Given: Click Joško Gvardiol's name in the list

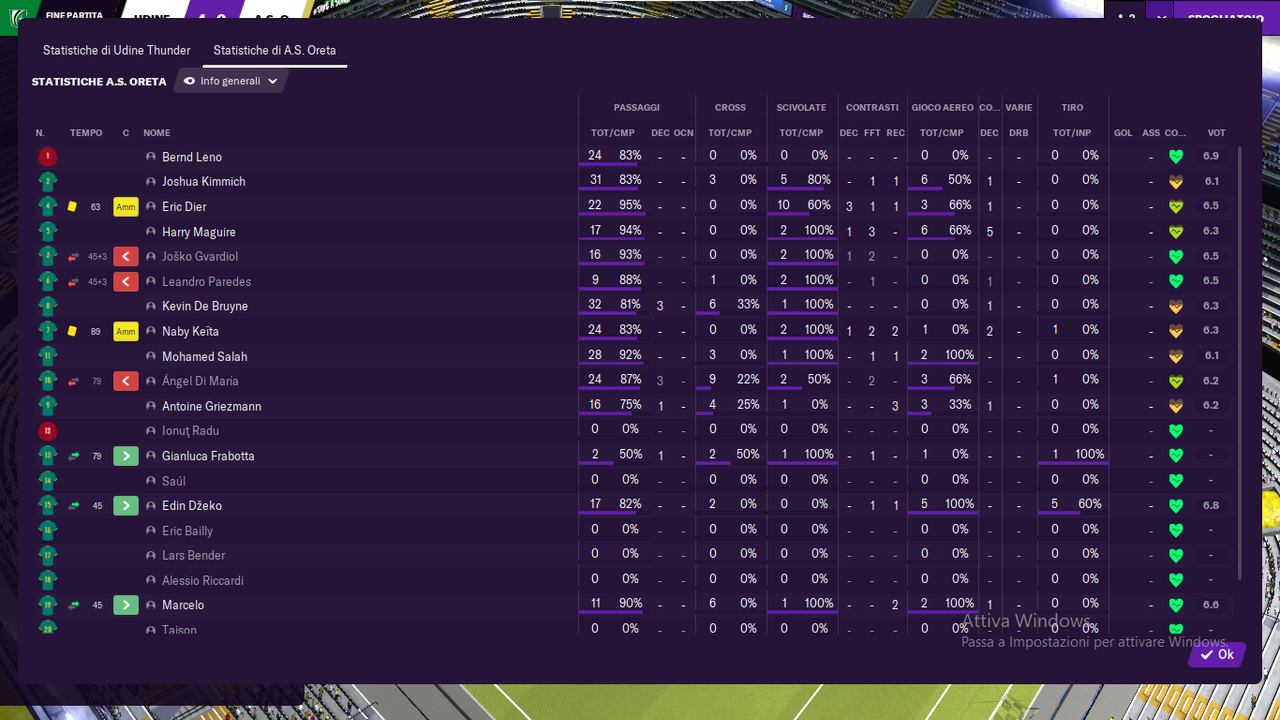Looking at the screenshot, I should pyautogui.click(x=200, y=257).
